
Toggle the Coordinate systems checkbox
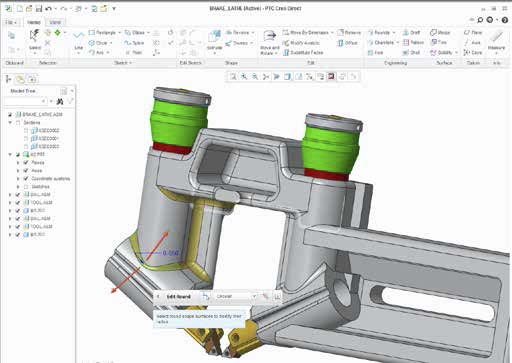coord(26,179)
